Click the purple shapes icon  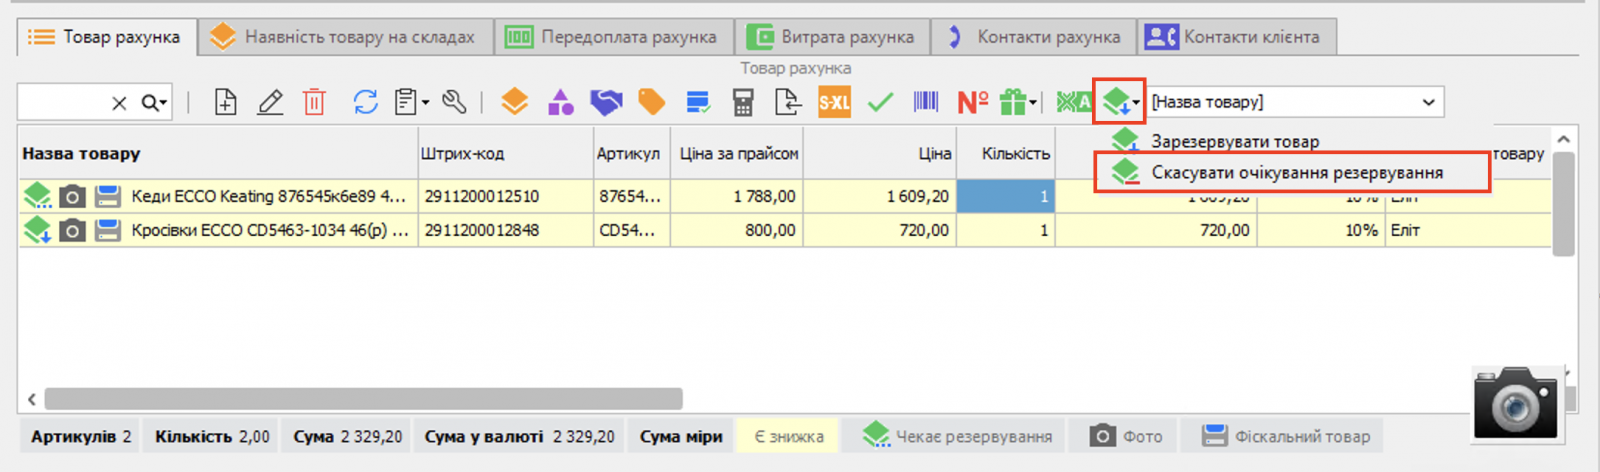coord(561,102)
